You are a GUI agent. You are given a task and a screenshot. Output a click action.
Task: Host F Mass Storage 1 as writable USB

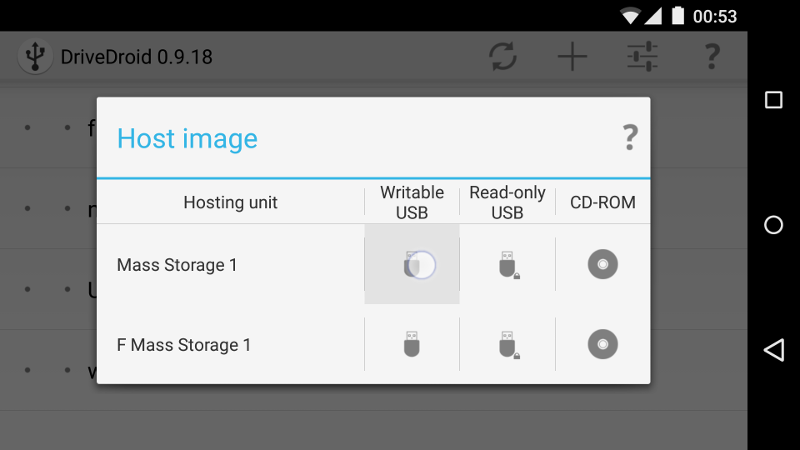click(x=412, y=344)
